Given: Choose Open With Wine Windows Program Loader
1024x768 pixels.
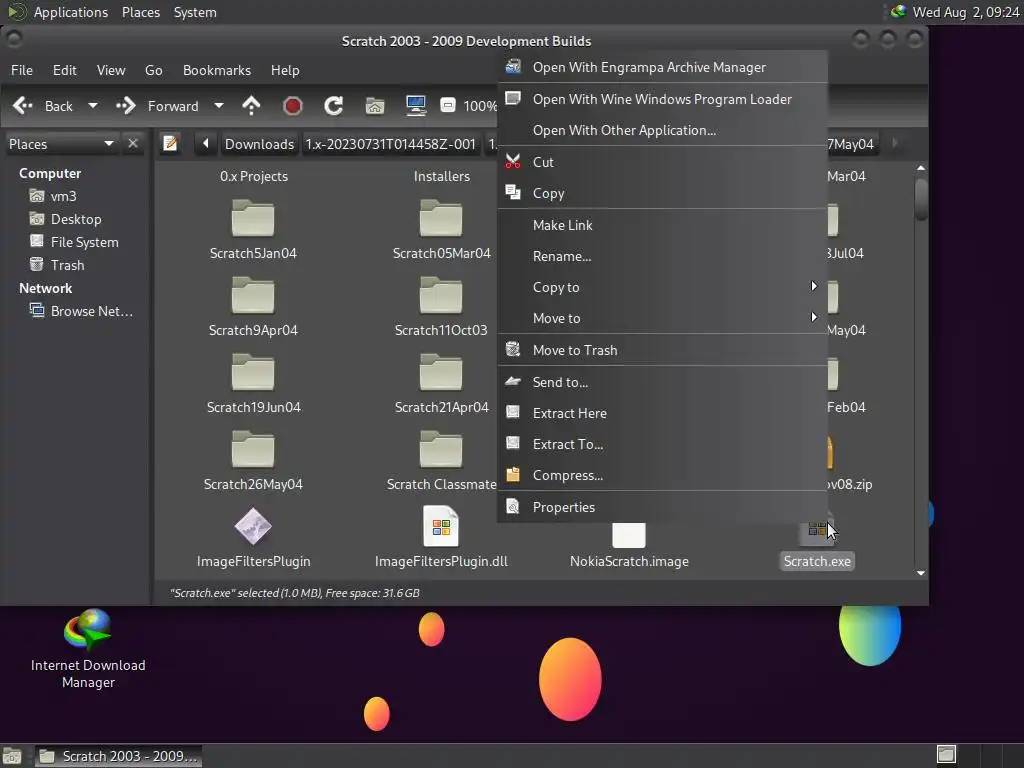Looking at the screenshot, I should (662, 99).
